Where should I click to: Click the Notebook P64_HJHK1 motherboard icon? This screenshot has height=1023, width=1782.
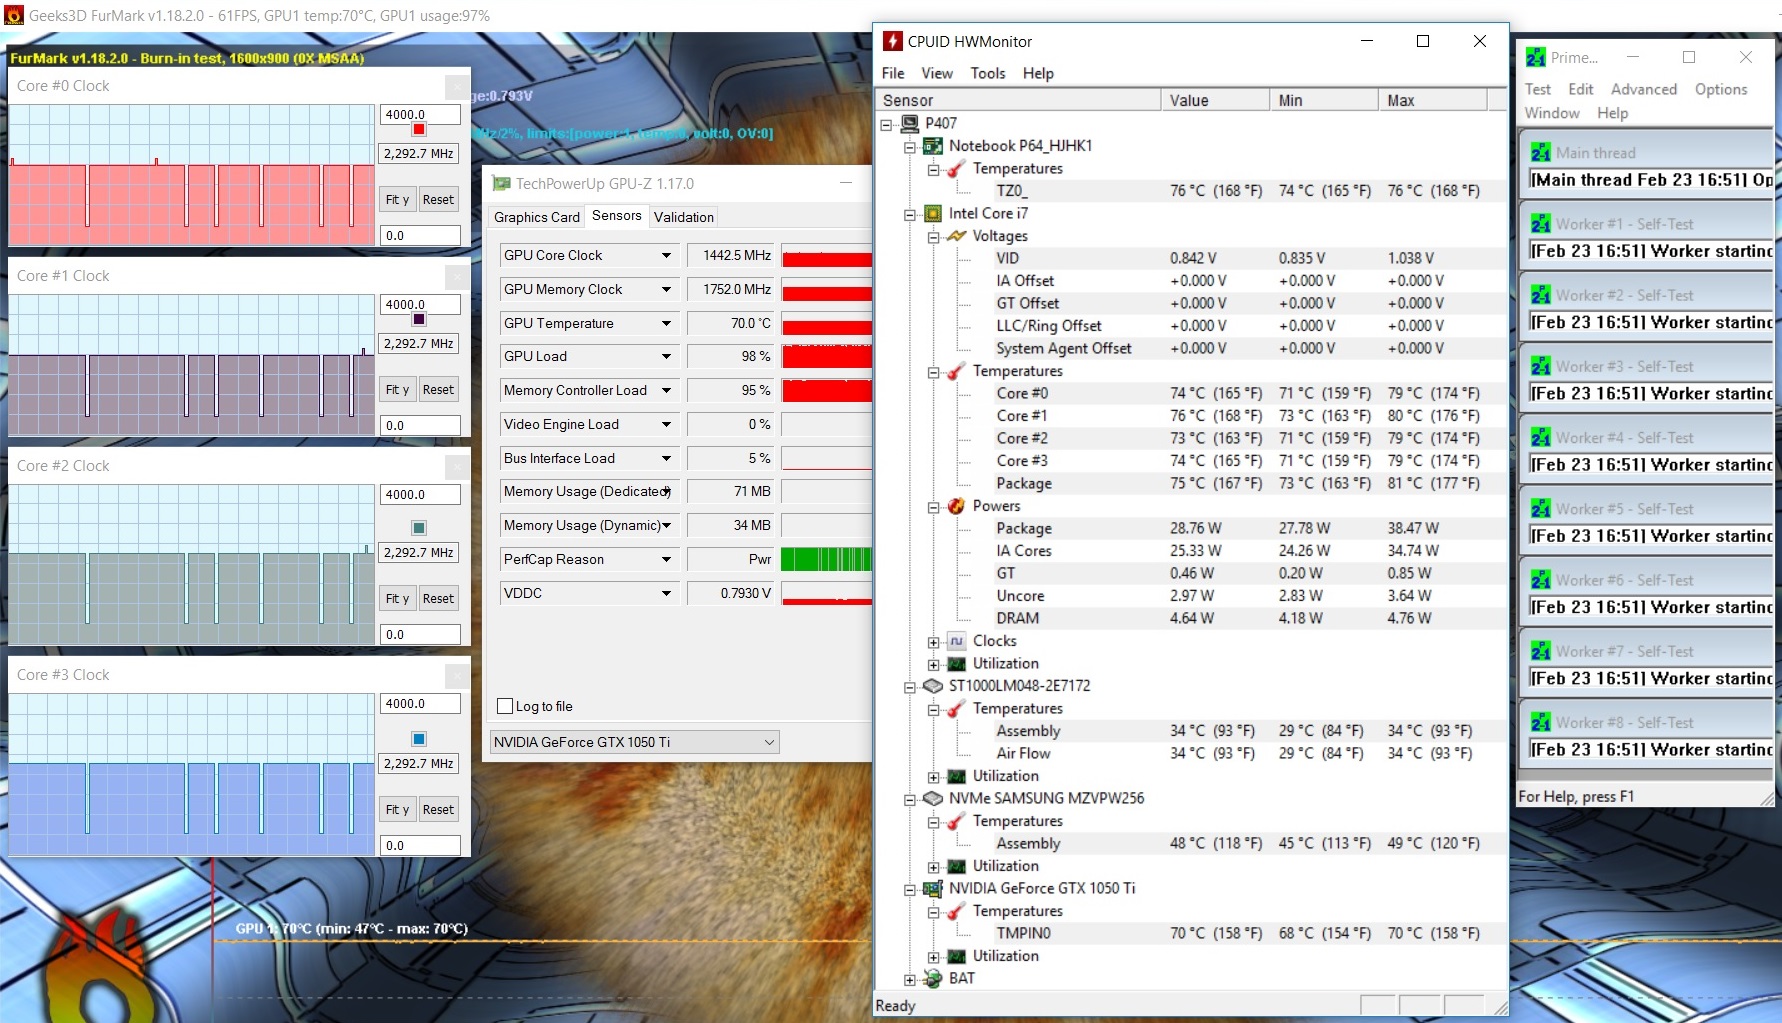coord(933,146)
